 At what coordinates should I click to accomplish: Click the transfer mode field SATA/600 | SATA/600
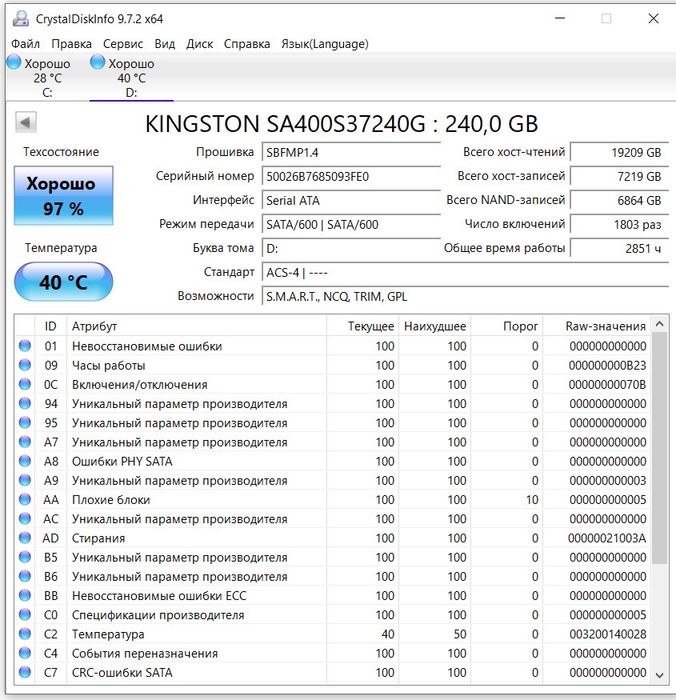[351, 225]
